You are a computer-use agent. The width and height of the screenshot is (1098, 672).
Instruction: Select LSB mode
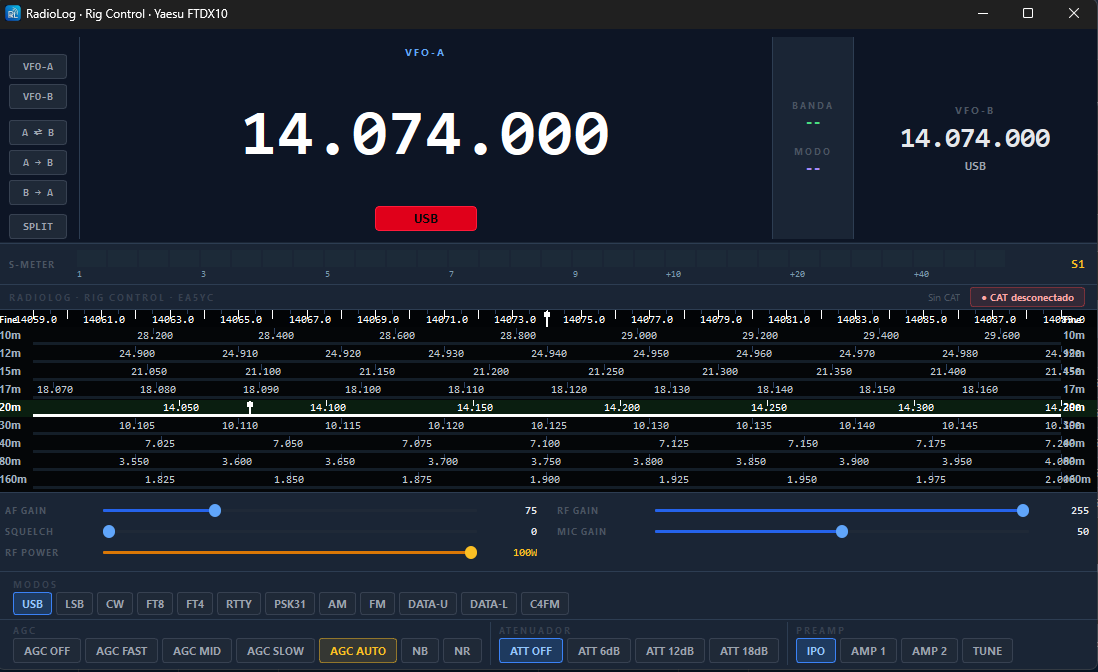pyautogui.click(x=74, y=603)
